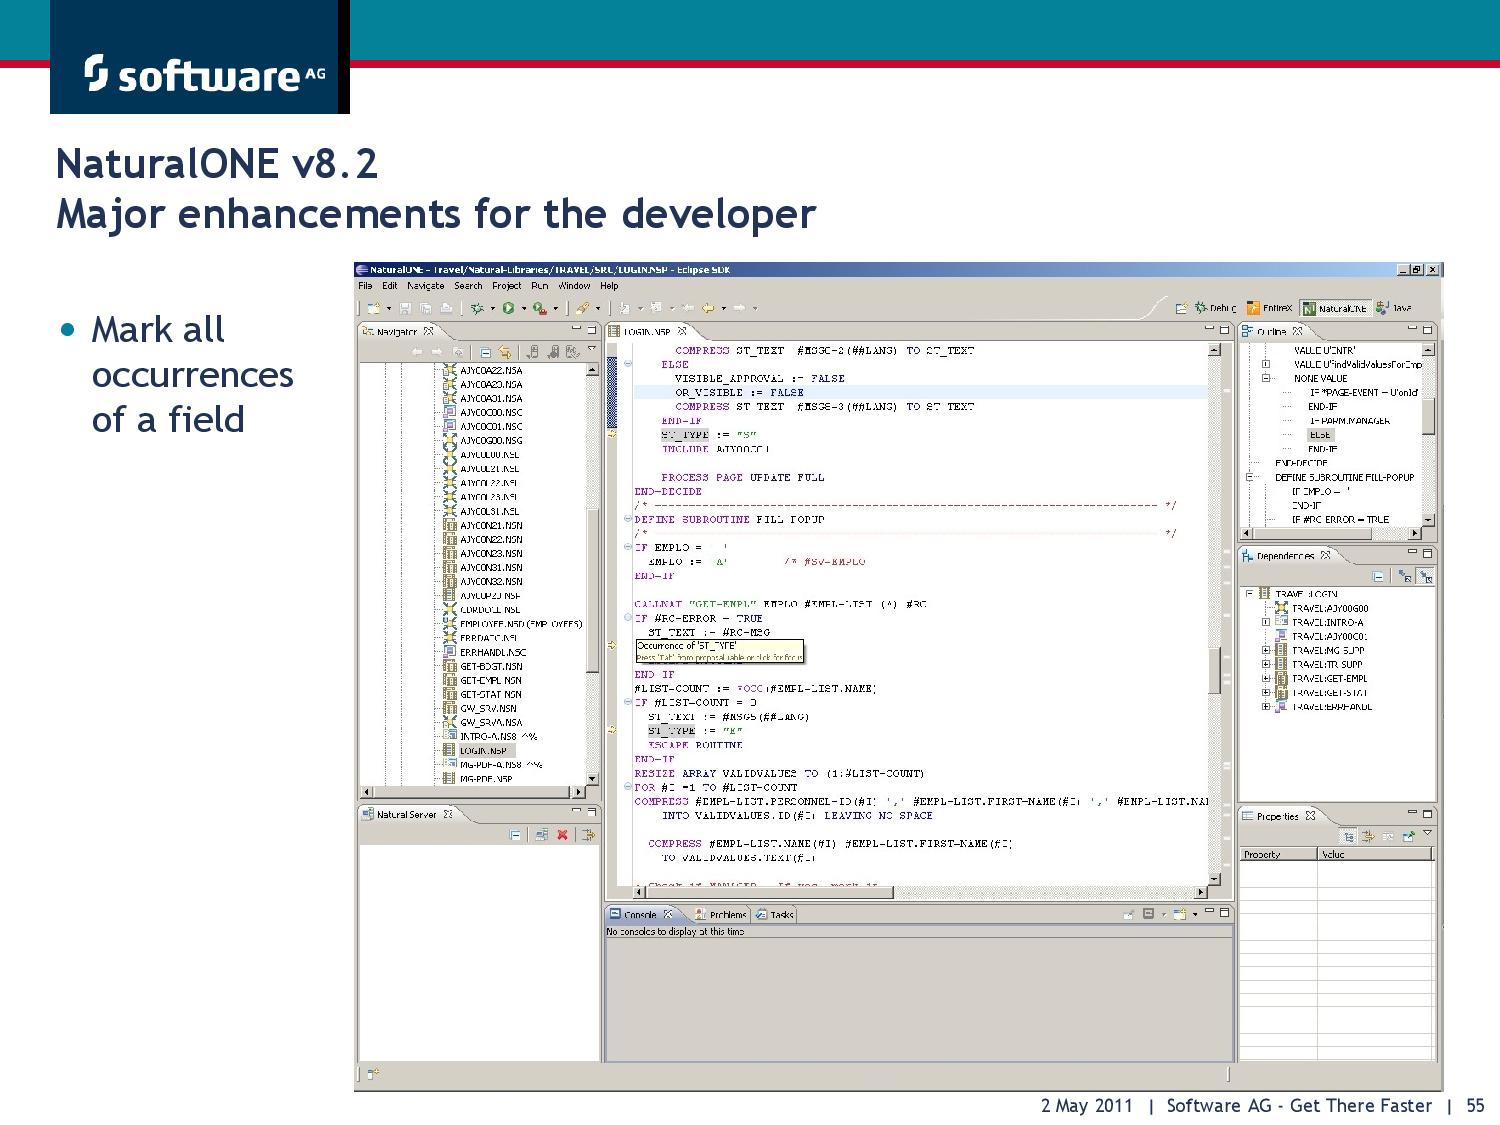The width and height of the screenshot is (1500, 1125).
Task: Collapse DEFINE SUBROUTINE FILL-POPUP outline node
Action: tap(1250, 478)
